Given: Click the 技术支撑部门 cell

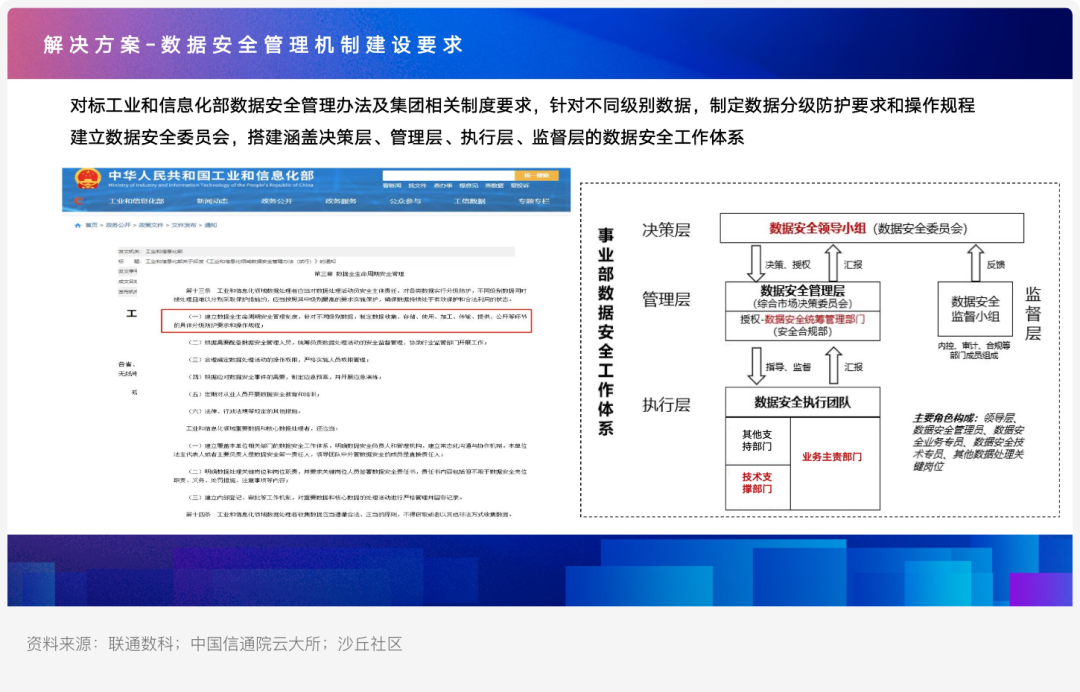Looking at the screenshot, I should [x=757, y=483].
